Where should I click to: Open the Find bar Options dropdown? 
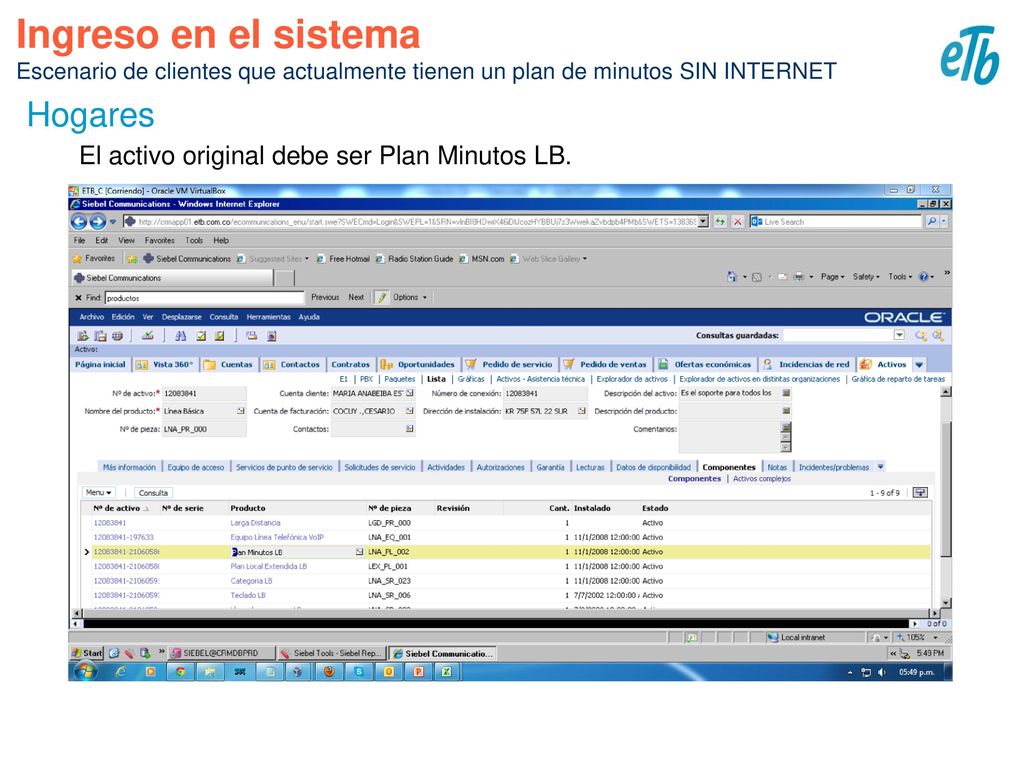click(409, 297)
